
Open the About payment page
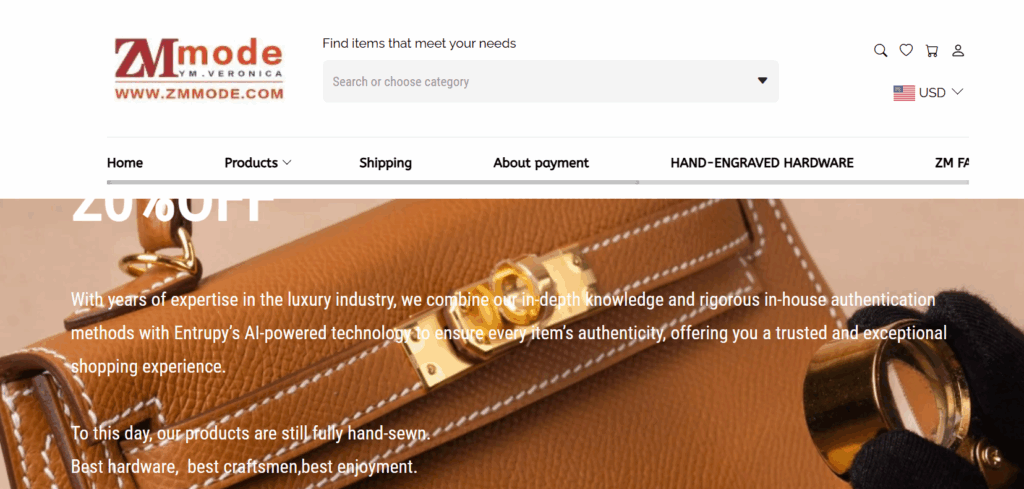click(x=541, y=163)
